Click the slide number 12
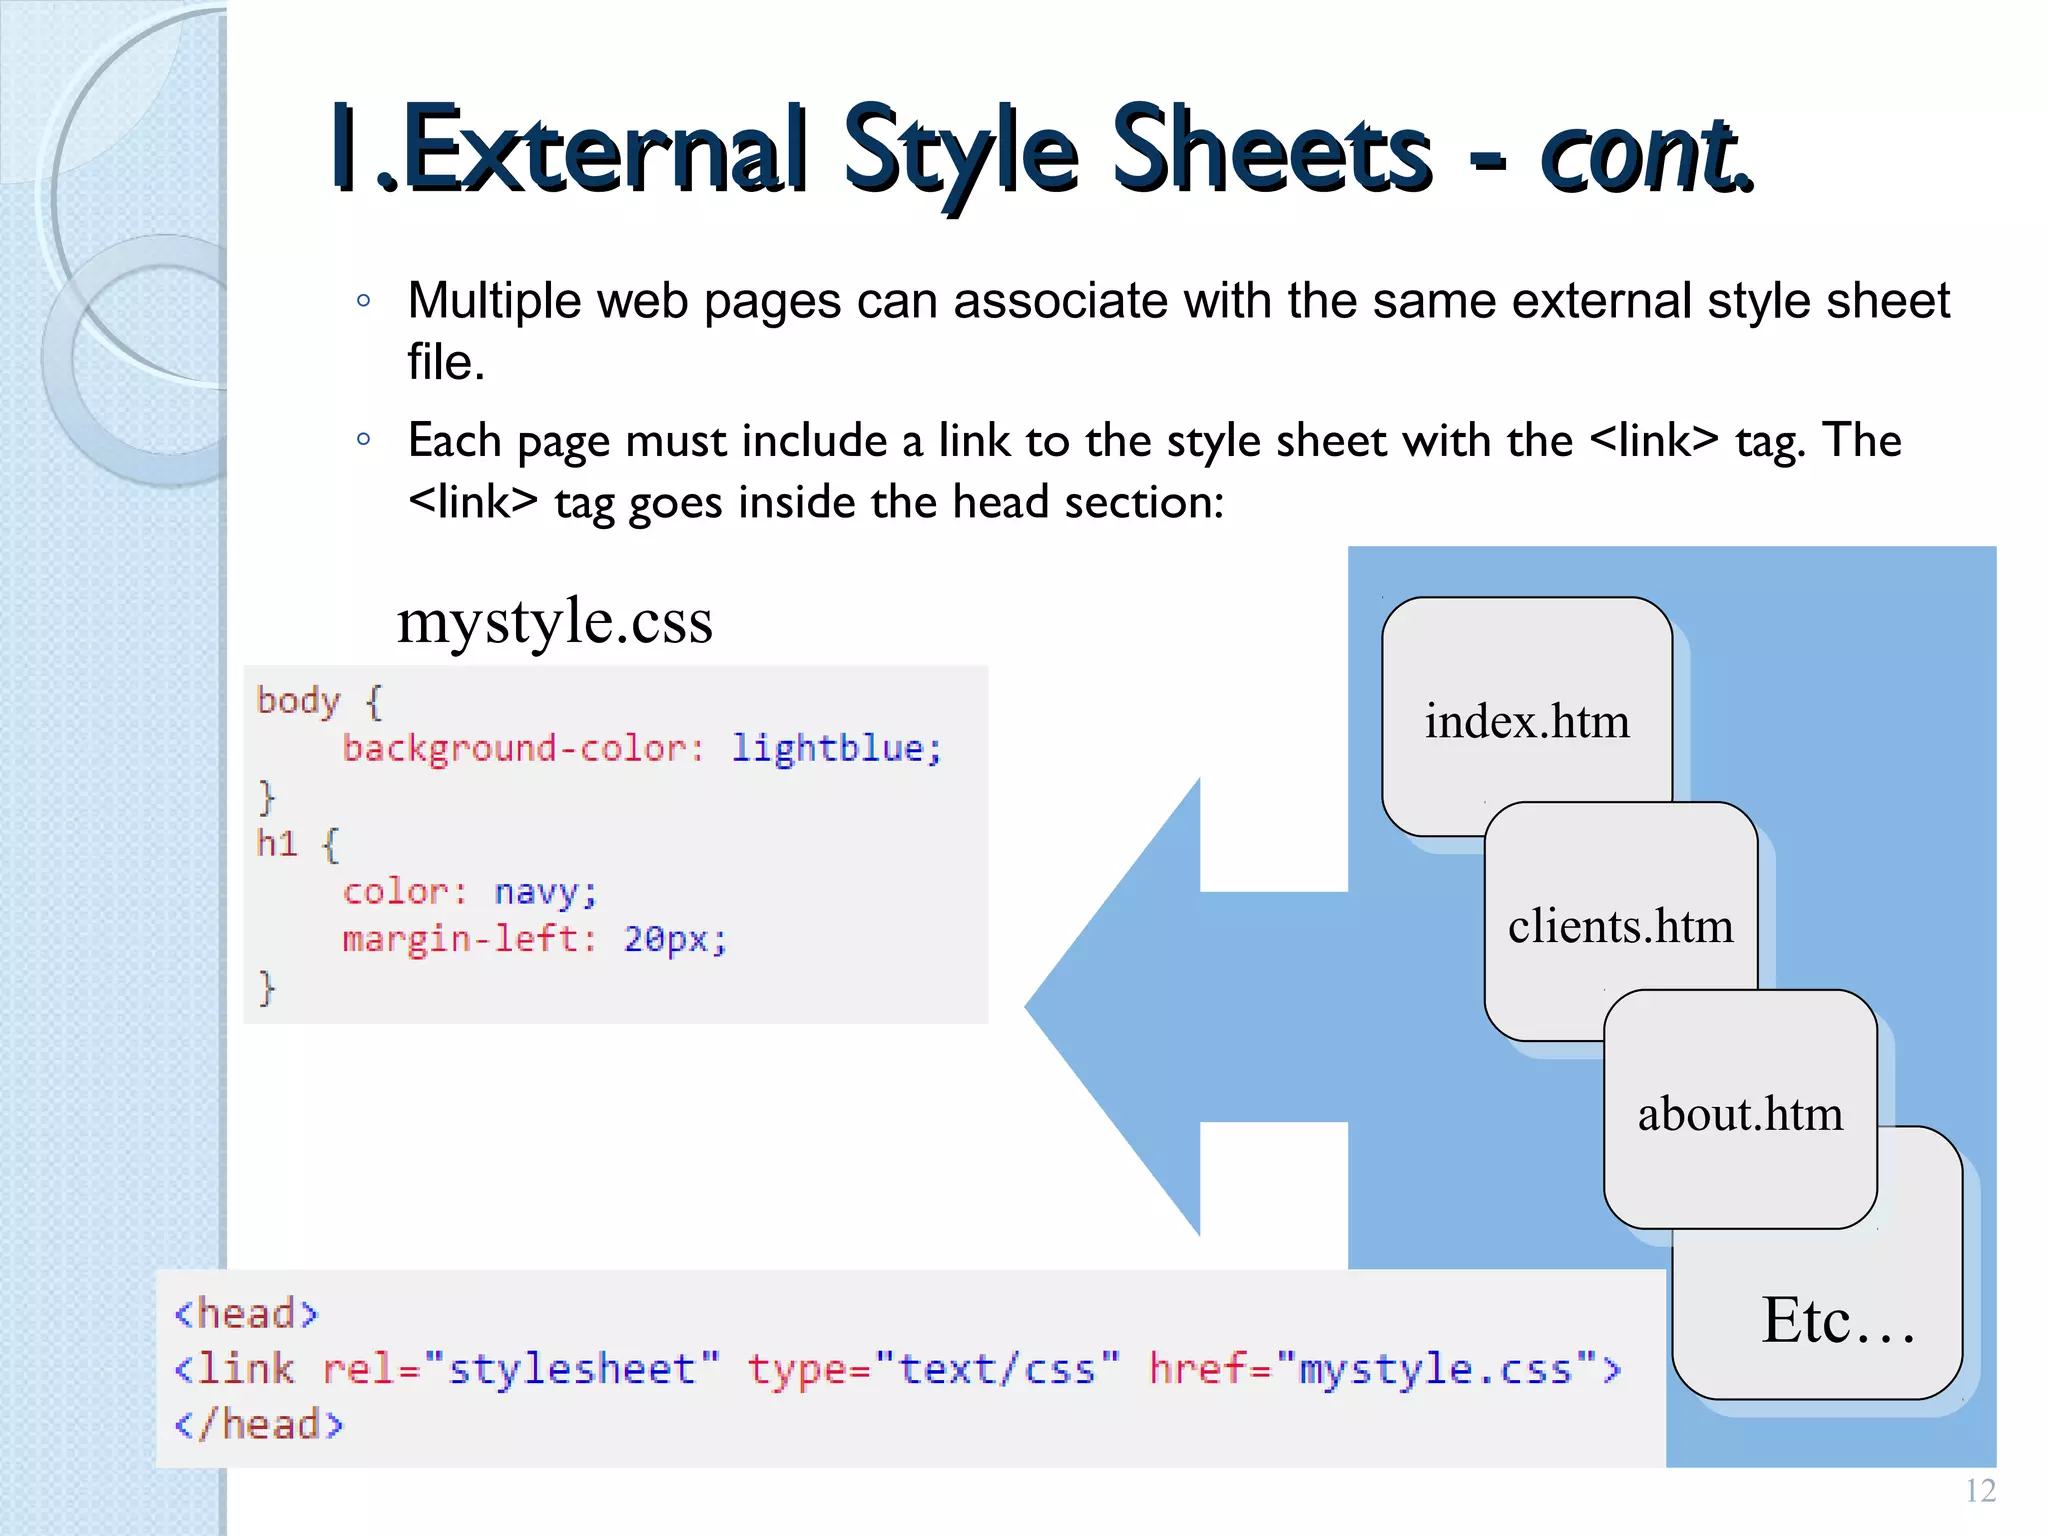The image size is (2048, 1536). pyautogui.click(x=1980, y=1491)
